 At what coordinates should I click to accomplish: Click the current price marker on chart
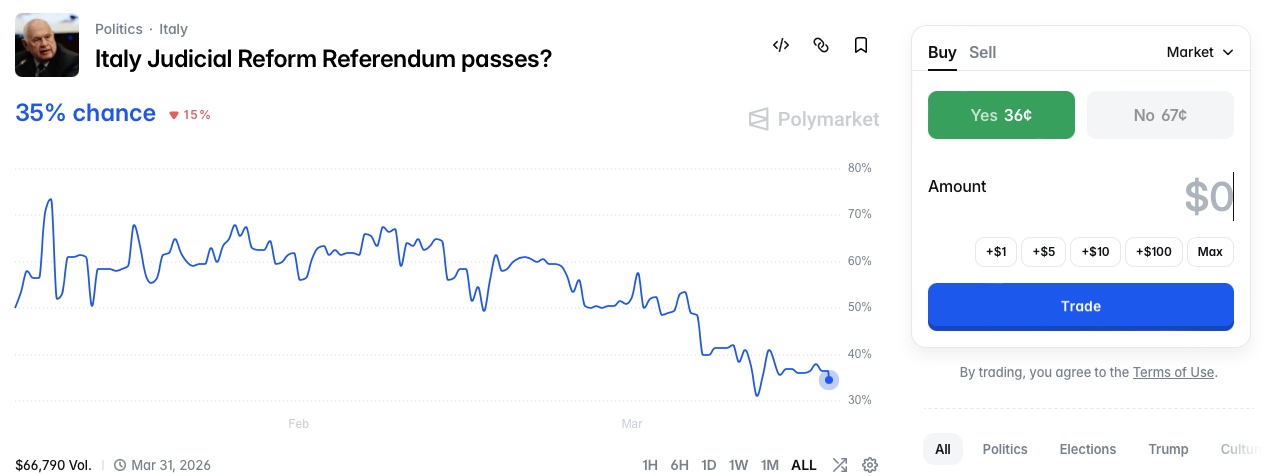tap(829, 379)
